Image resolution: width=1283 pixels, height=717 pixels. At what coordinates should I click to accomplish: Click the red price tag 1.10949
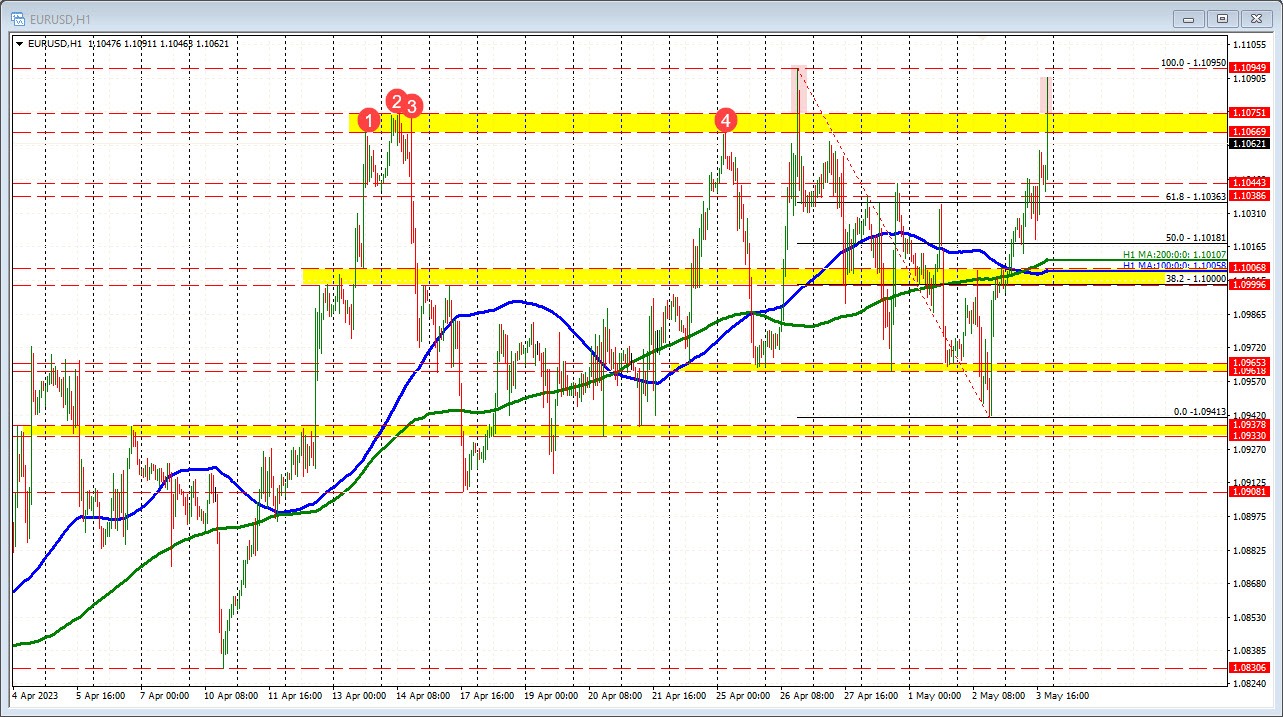1252,68
